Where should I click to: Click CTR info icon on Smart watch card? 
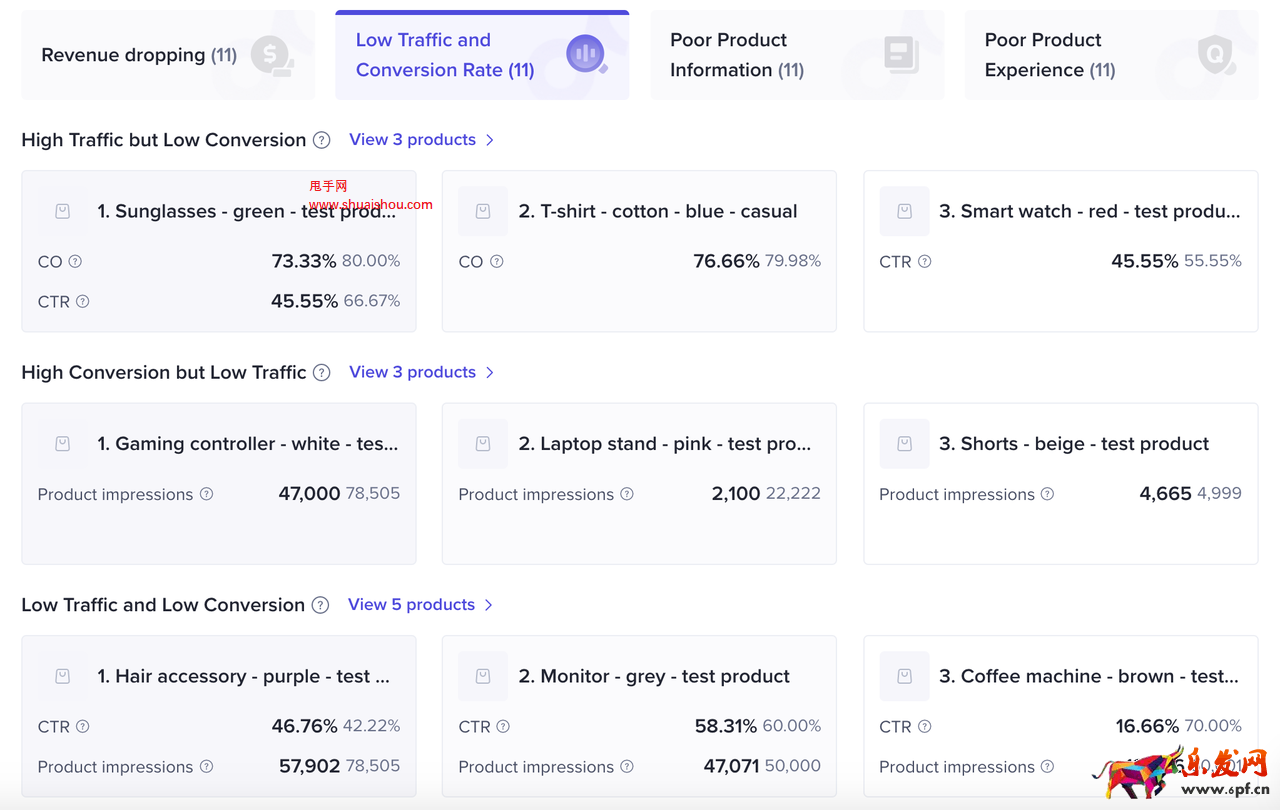(x=924, y=262)
